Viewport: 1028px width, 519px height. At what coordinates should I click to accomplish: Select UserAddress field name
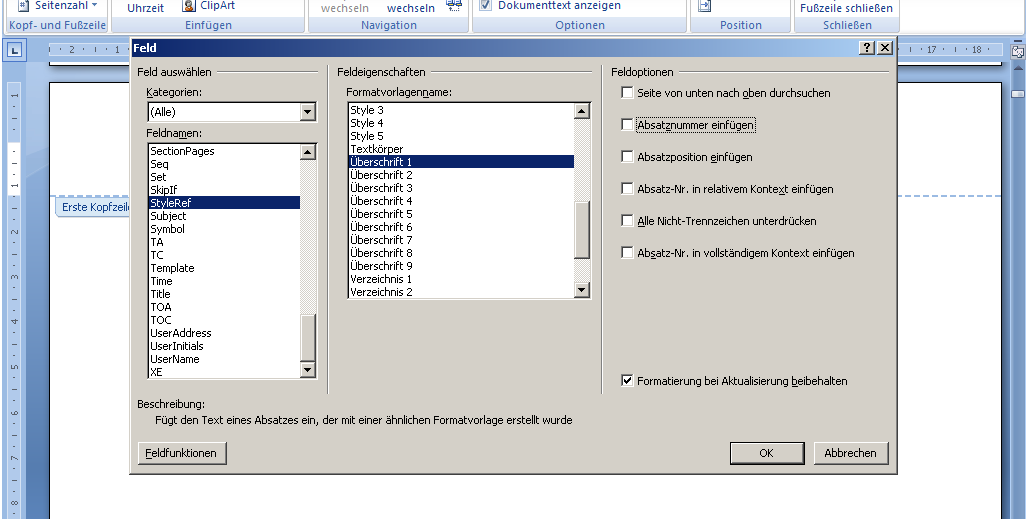pyautogui.click(x=224, y=333)
